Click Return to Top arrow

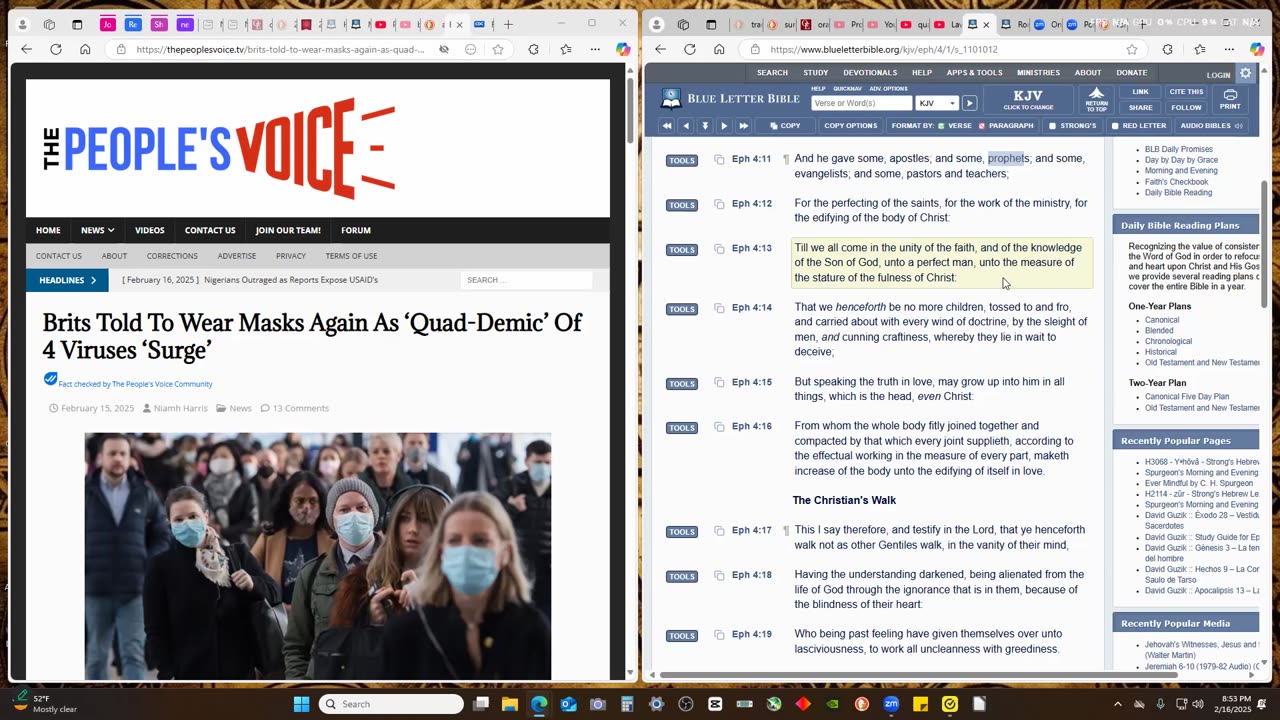click(1097, 99)
